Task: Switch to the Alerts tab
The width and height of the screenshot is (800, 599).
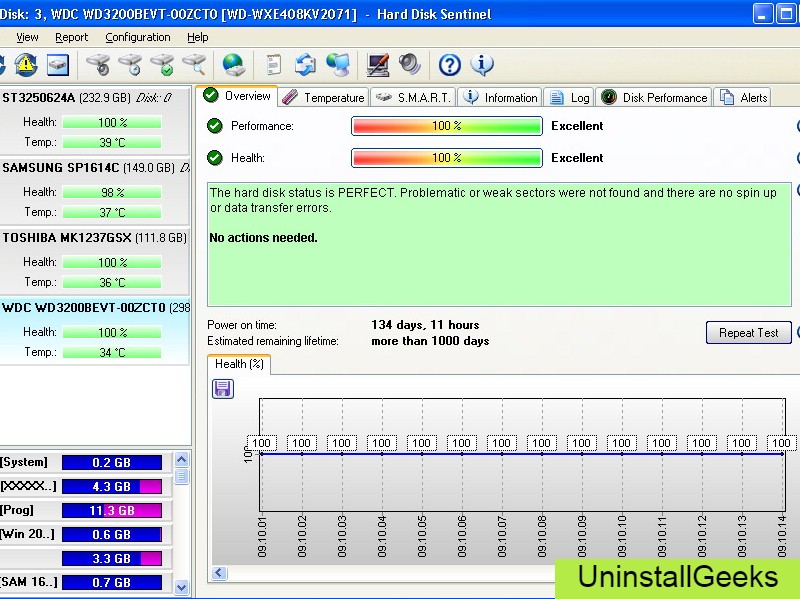Action: pos(743,97)
